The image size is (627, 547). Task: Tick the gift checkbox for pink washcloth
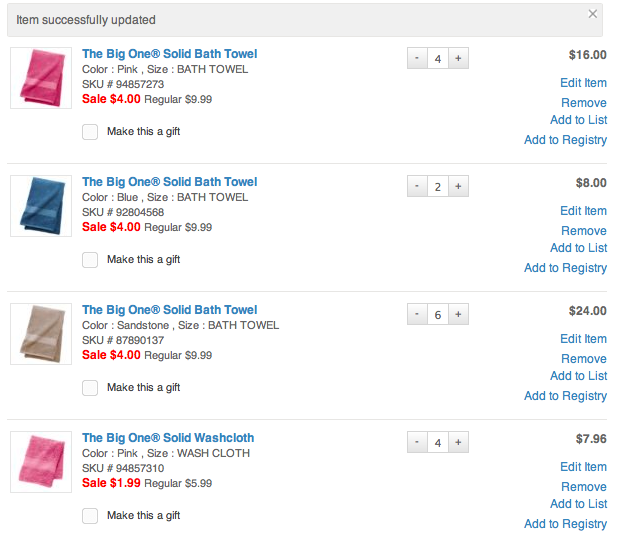pyautogui.click(x=90, y=516)
